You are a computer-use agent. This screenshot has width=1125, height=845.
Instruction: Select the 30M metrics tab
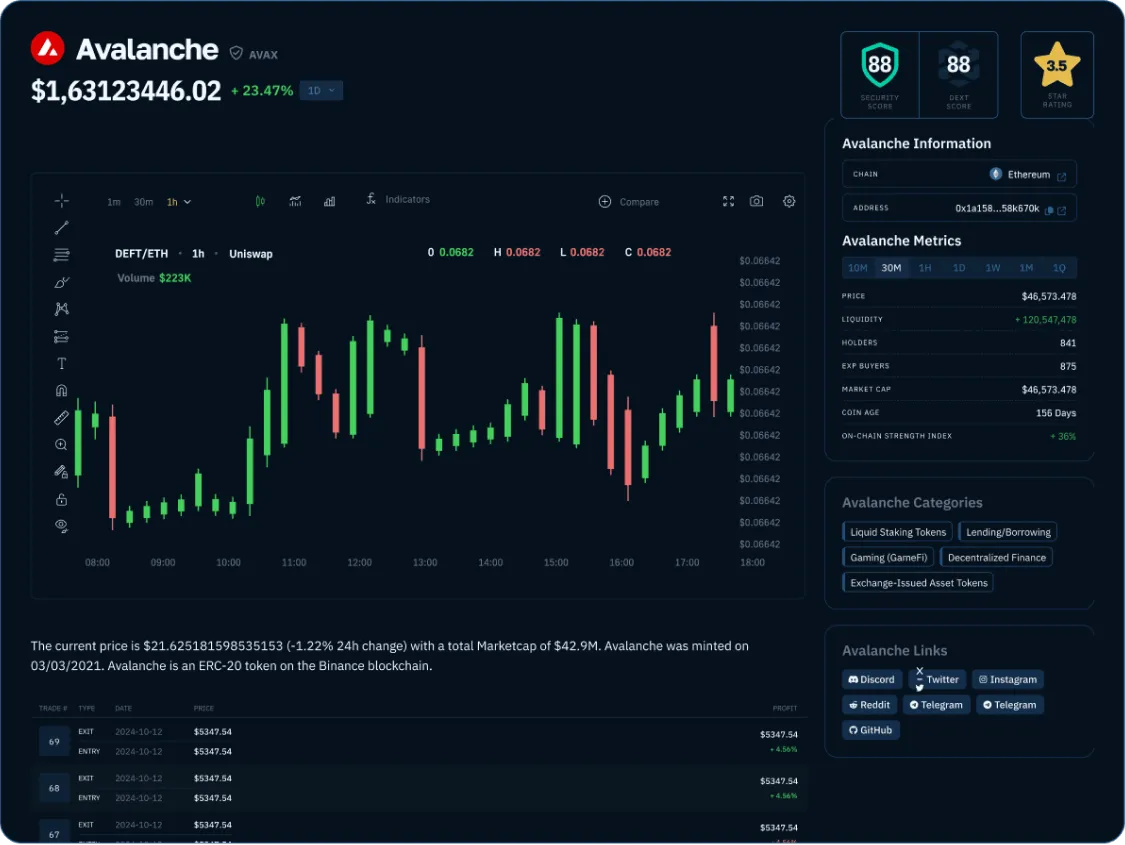891,268
